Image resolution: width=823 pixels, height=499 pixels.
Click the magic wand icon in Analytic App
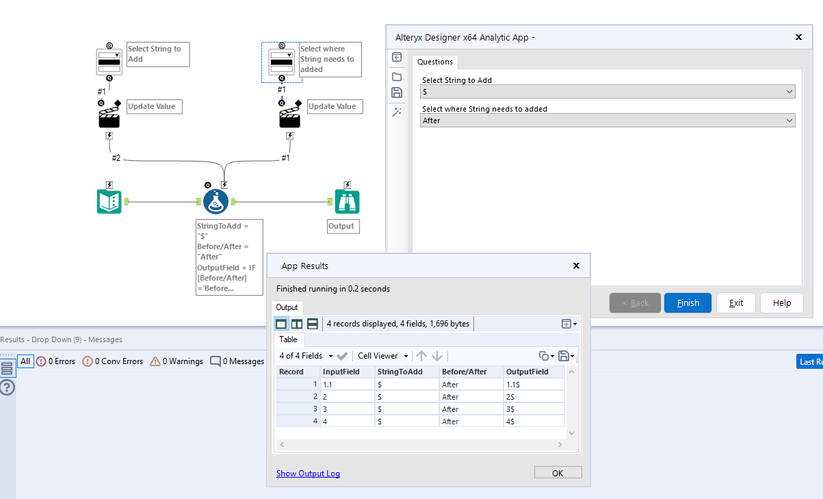click(x=397, y=112)
